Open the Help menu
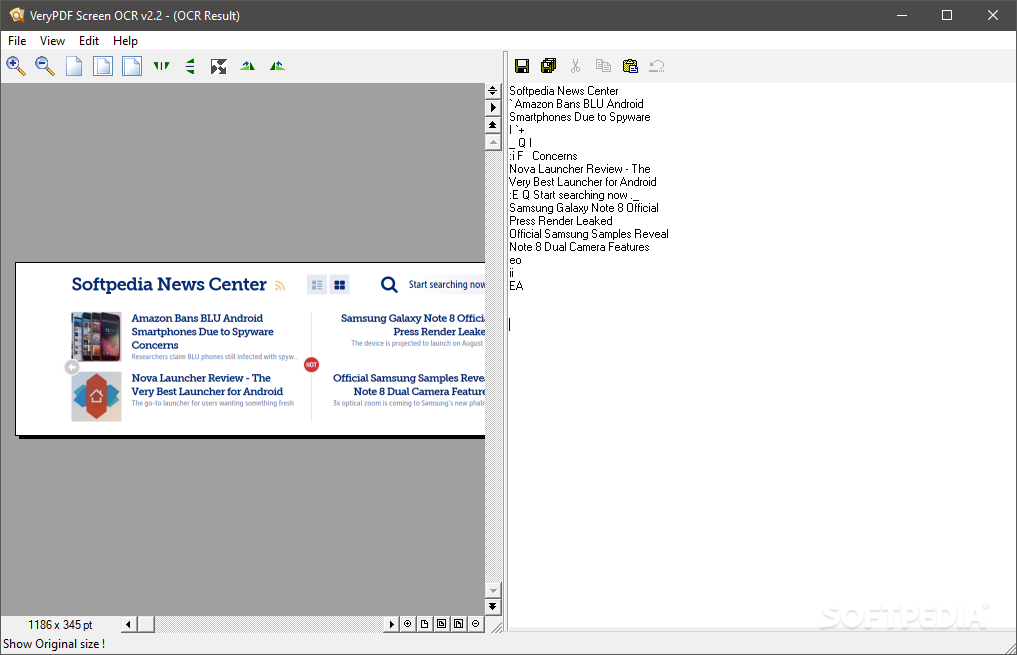1017x655 pixels. click(x=125, y=41)
